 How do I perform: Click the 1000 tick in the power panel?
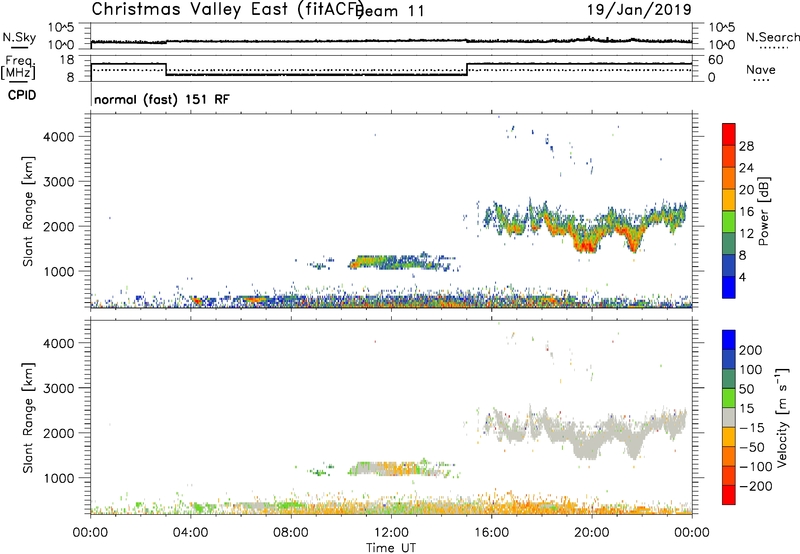pos(59,271)
